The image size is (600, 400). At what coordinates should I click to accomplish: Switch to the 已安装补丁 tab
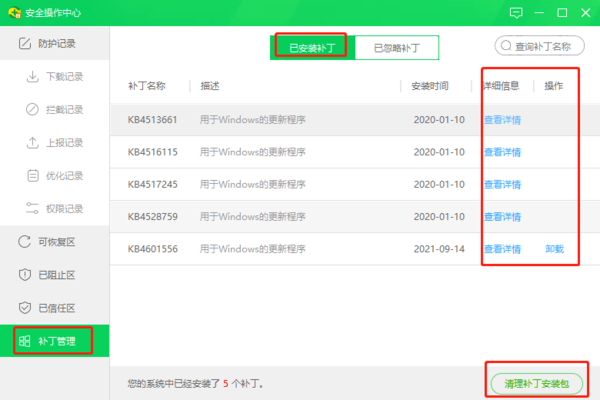(x=311, y=46)
